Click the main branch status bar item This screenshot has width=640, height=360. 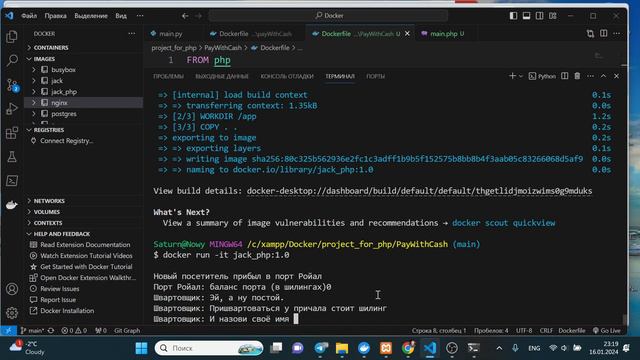32,331
